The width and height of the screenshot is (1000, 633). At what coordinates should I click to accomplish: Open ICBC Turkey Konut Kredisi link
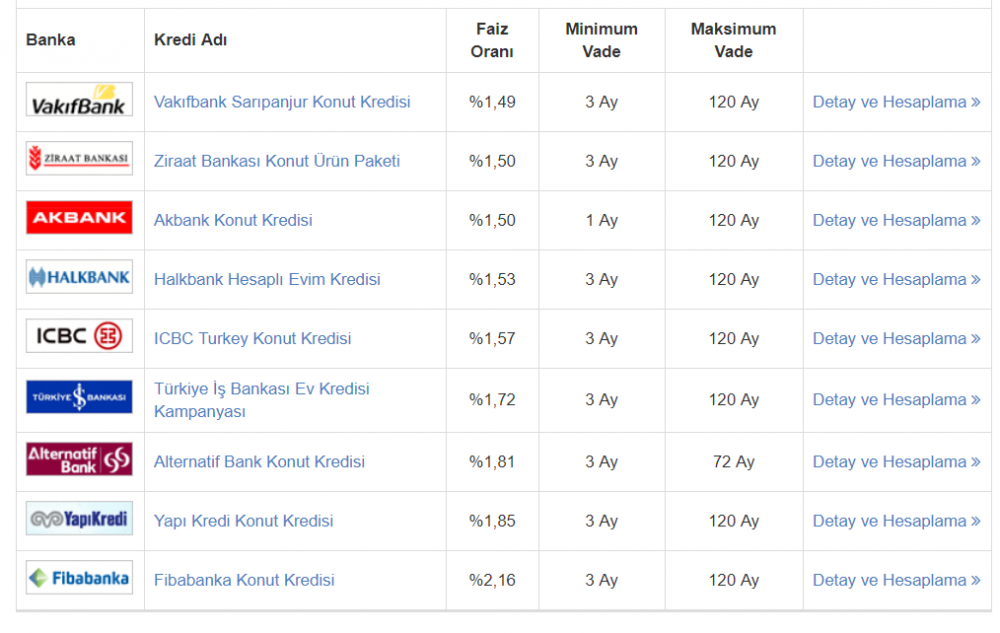click(x=253, y=338)
